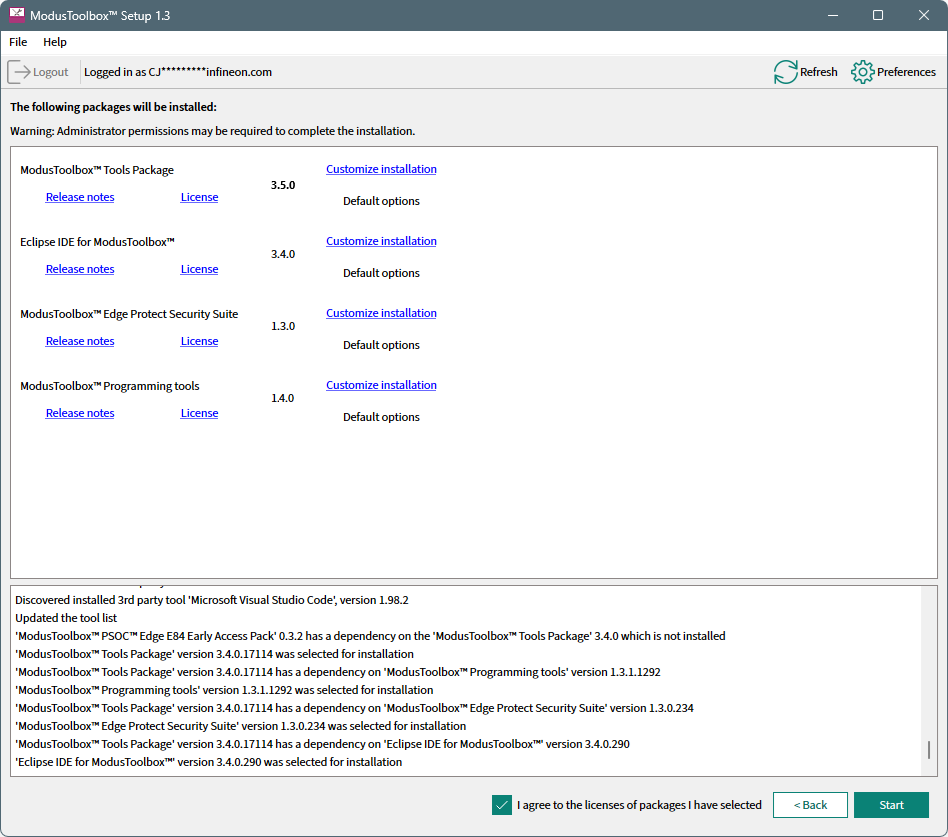Open Release notes for Programming tools

80,413
